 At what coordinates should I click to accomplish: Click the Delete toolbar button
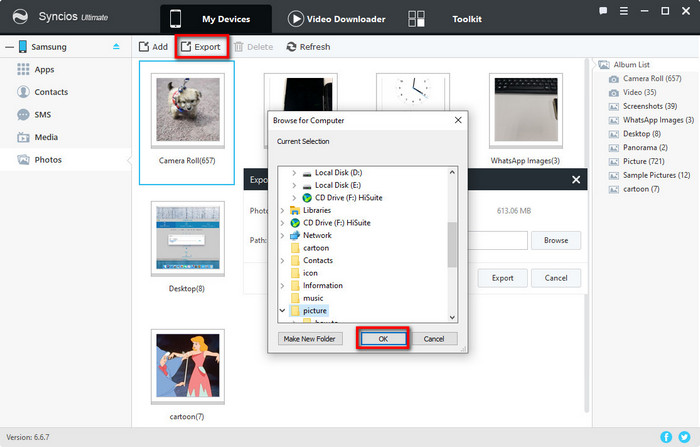253,46
